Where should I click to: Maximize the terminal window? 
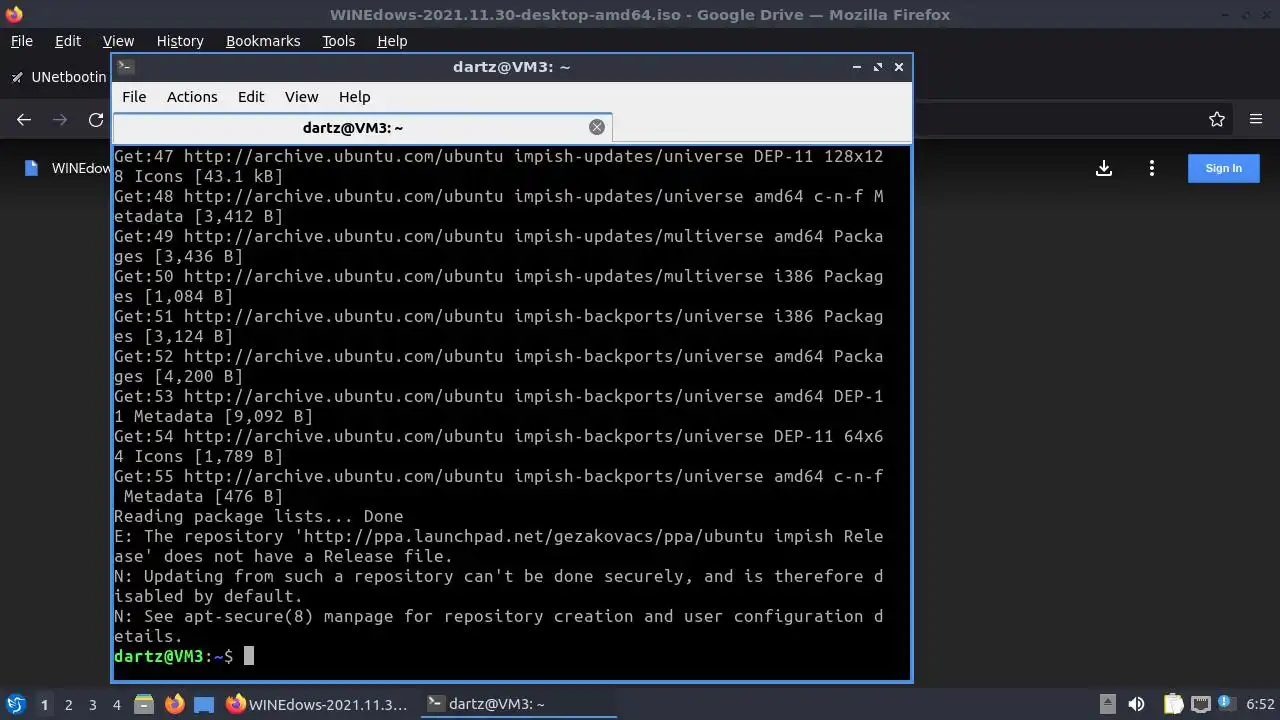pyautogui.click(x=878, y=67)
